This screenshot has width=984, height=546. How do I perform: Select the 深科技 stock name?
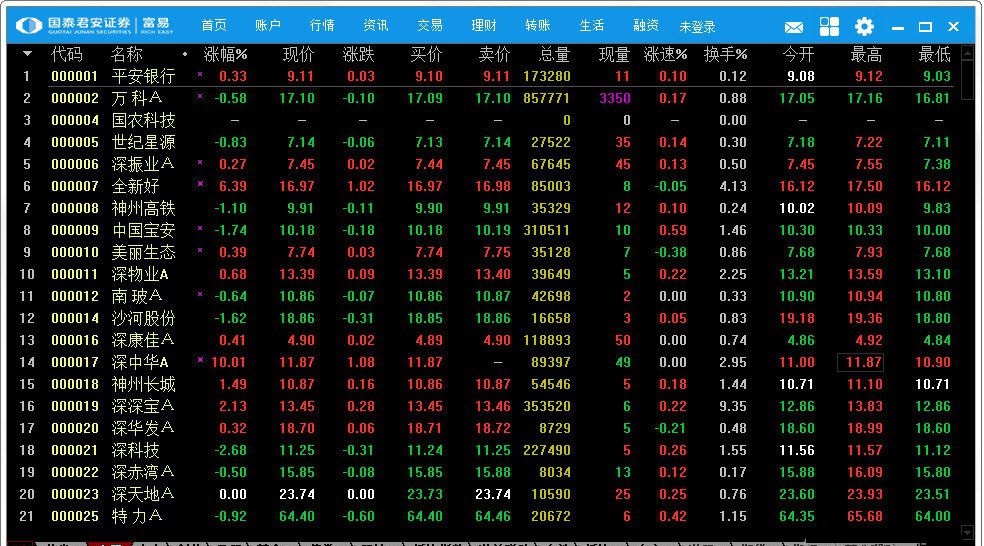click(x=136, y=451)
